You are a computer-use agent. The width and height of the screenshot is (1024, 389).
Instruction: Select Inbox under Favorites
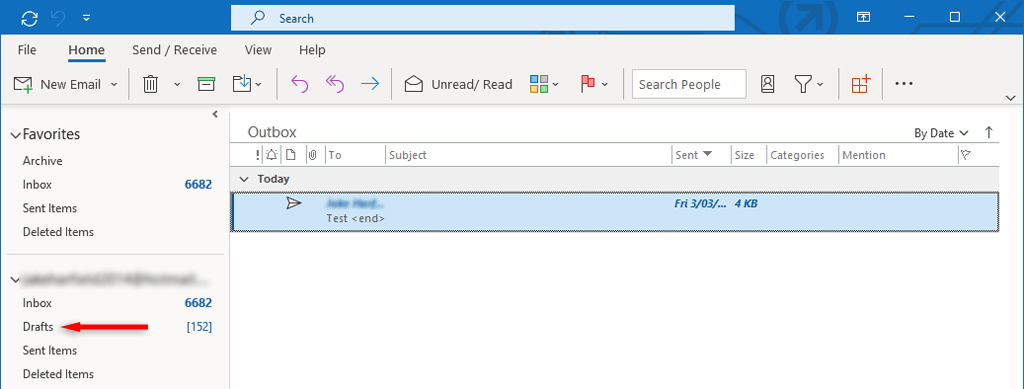tap(37, 185)
